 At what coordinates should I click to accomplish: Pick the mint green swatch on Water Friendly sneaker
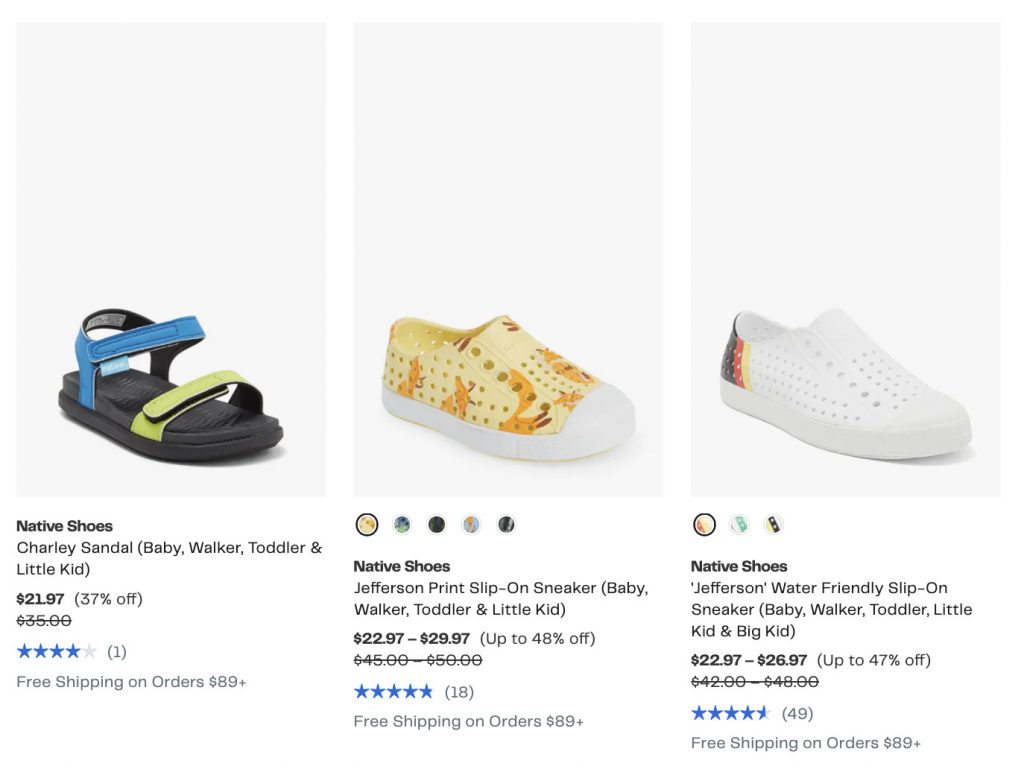[x=739, y=524]
